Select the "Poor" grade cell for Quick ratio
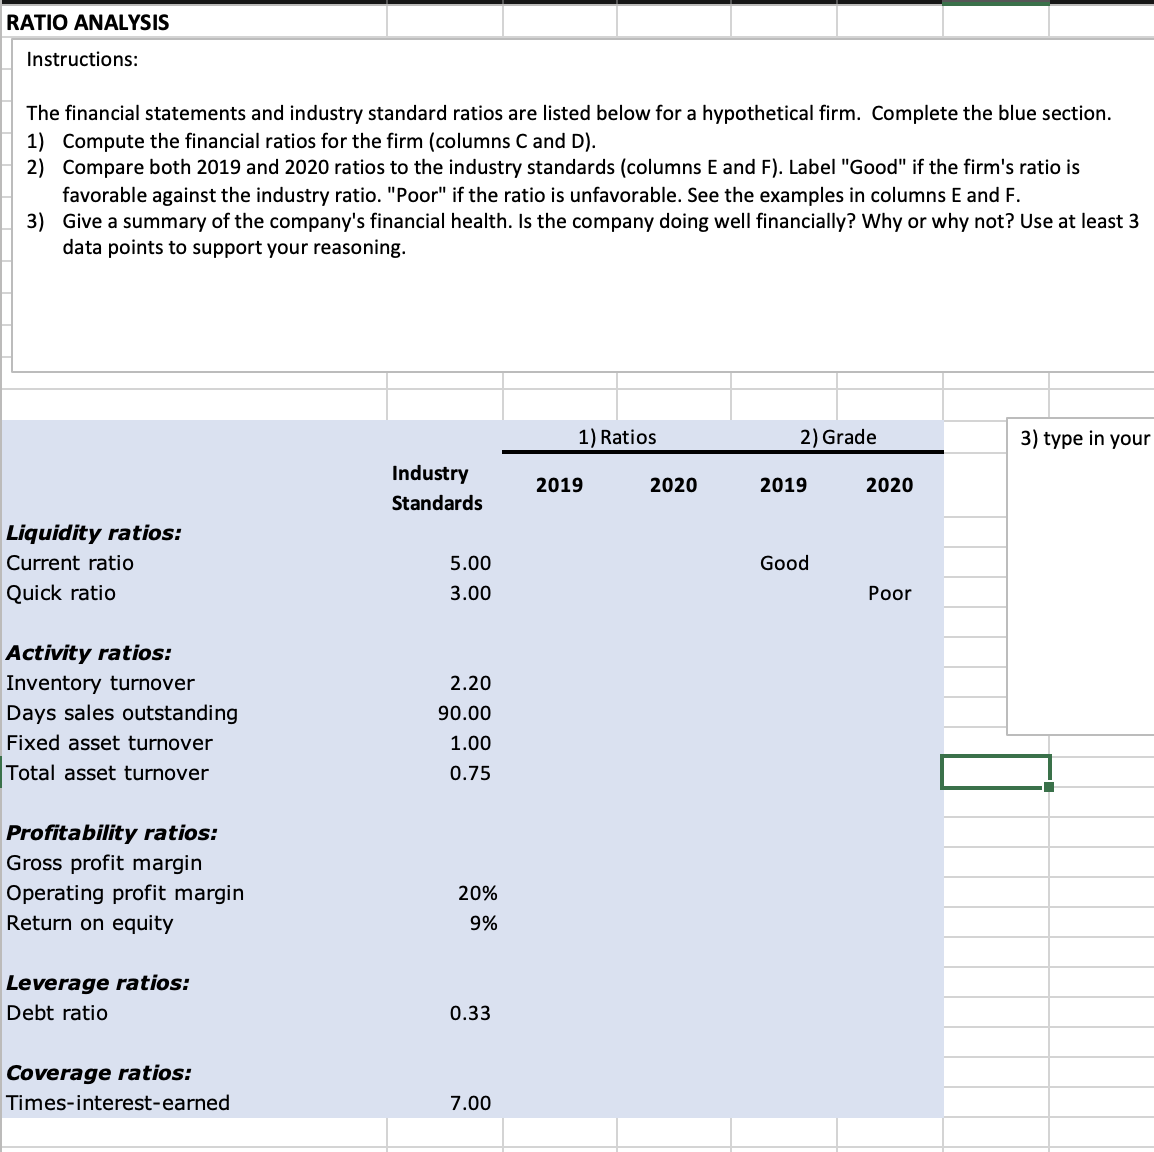This screenshot has height=1152, width=1154. pos(889,593)
